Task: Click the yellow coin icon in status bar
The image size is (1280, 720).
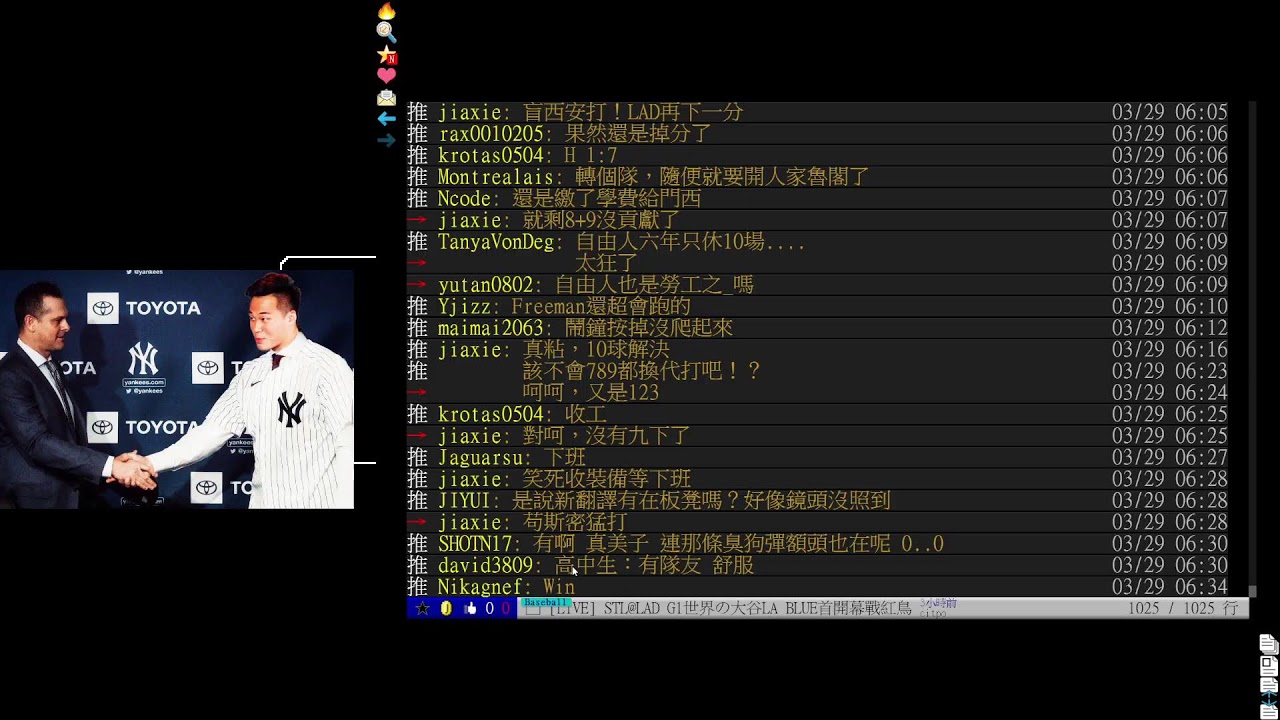Action: click(446, 608)
